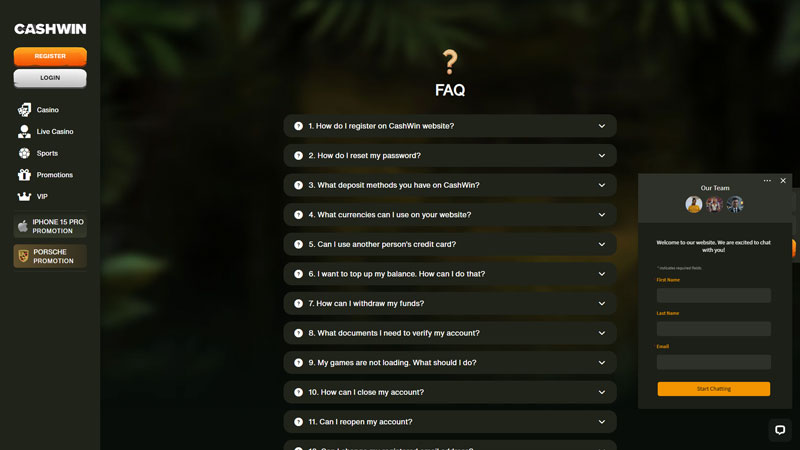Click the Casino dice icon in sidebar
800x450 pixels.
click(25, 110)
